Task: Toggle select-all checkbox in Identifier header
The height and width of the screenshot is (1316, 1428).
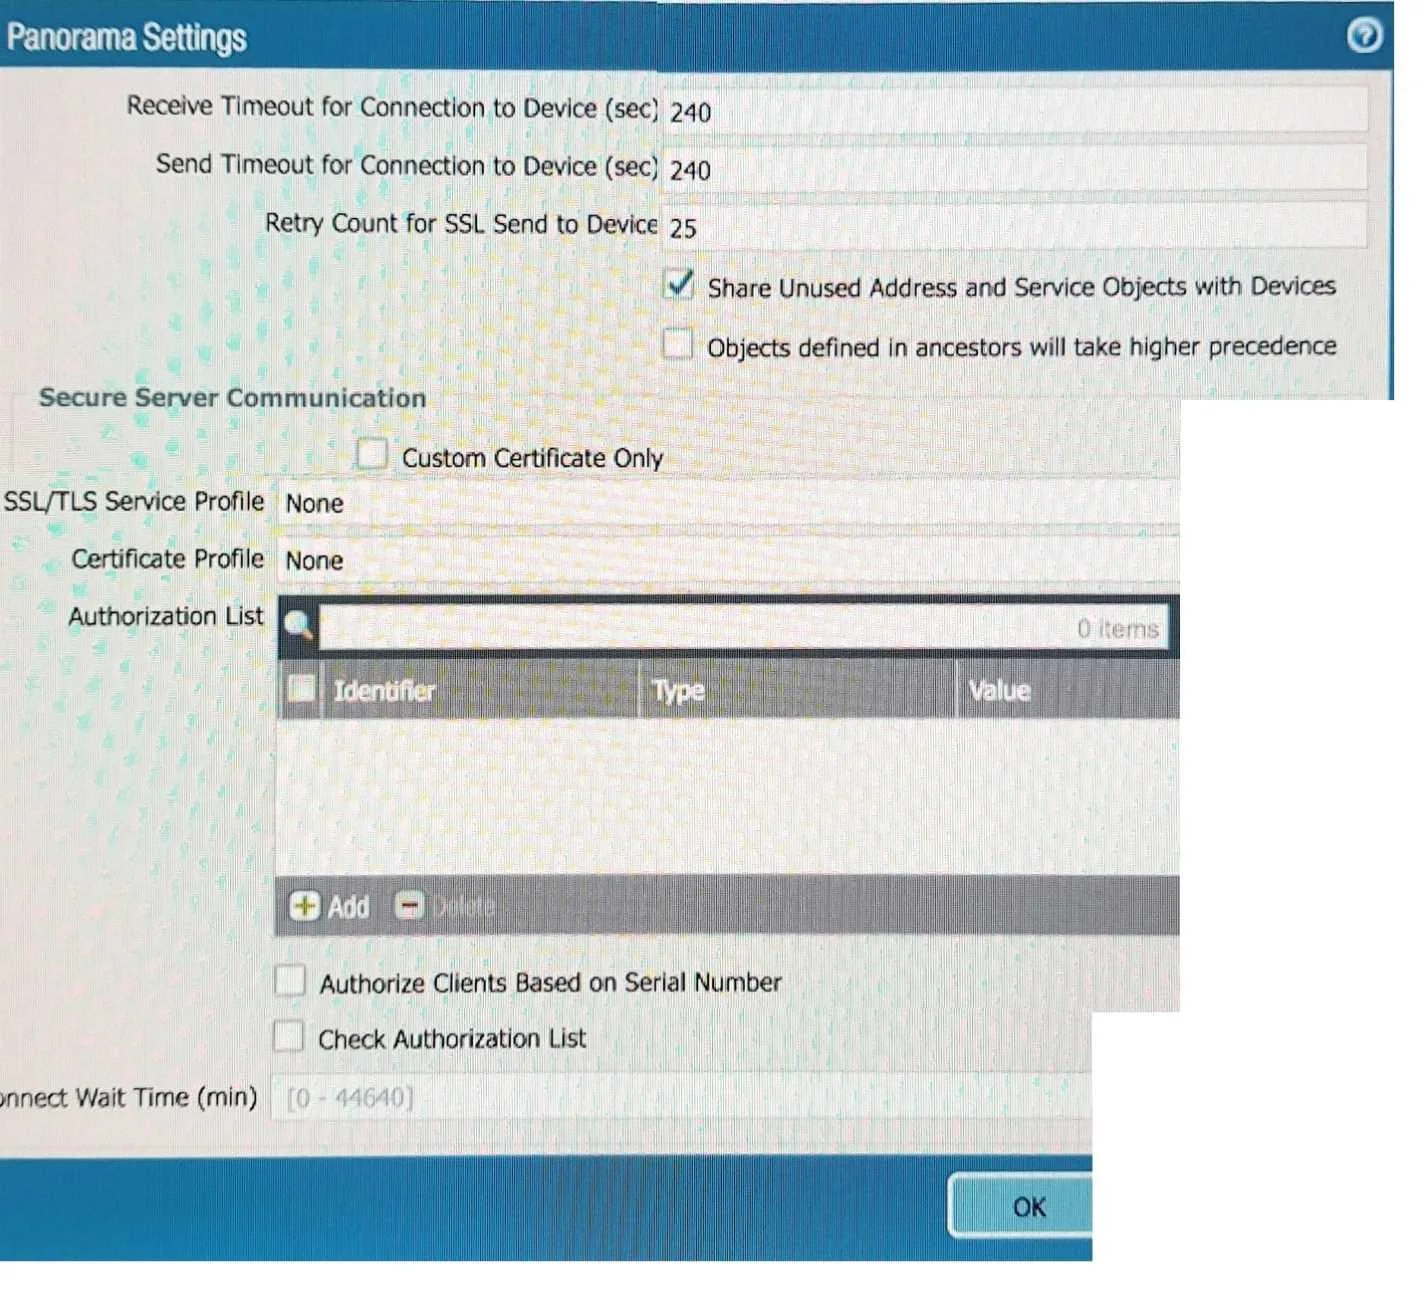Action: pyautogui.click(x=300, y=688)
